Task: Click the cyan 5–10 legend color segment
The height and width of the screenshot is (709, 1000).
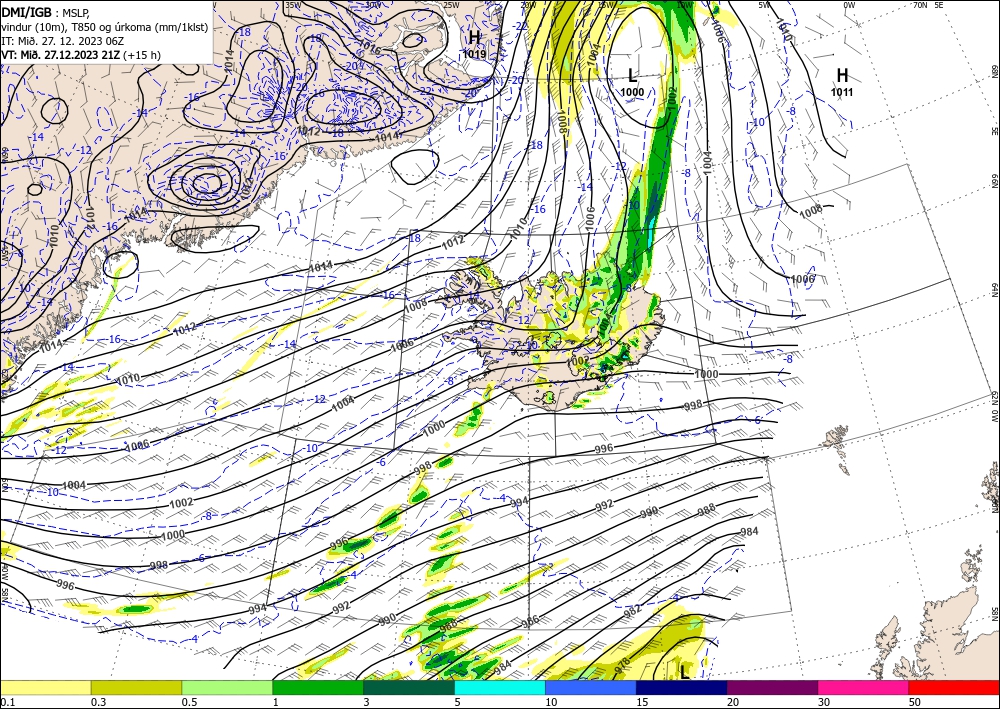Action: click(x=500, y=687)
